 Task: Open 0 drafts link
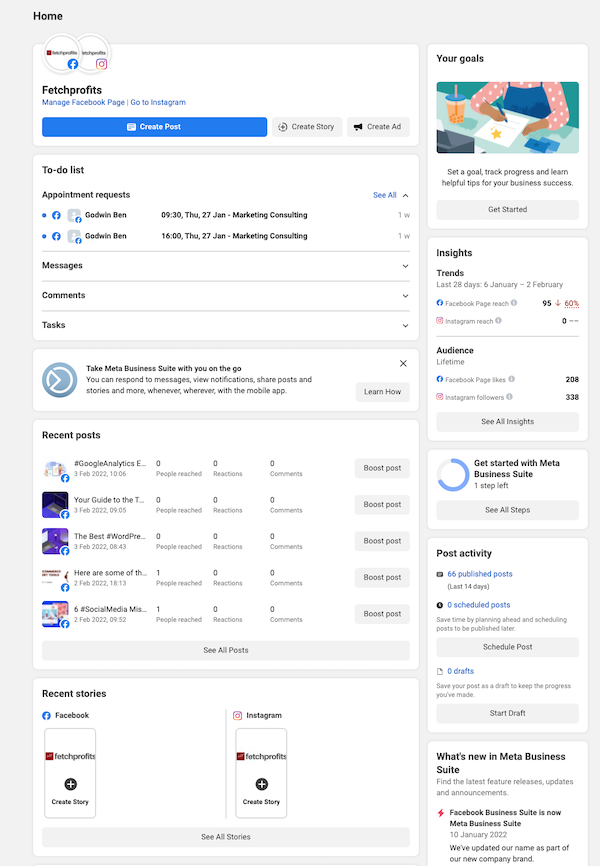(x=461, y=671)
